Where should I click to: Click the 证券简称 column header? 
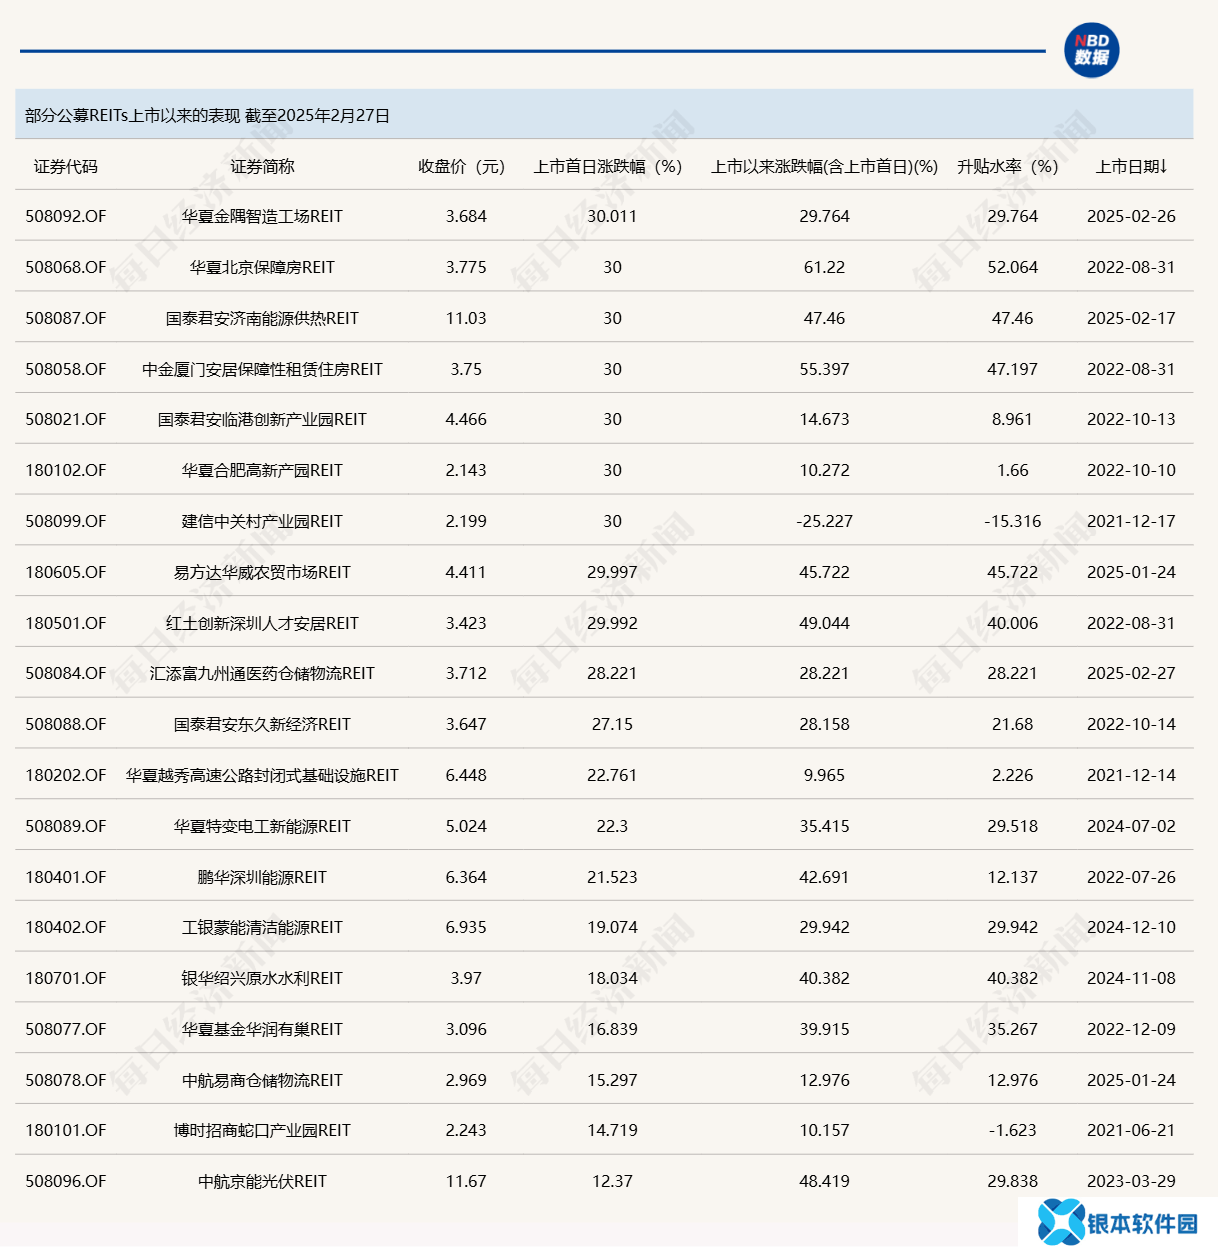[262, 166]
